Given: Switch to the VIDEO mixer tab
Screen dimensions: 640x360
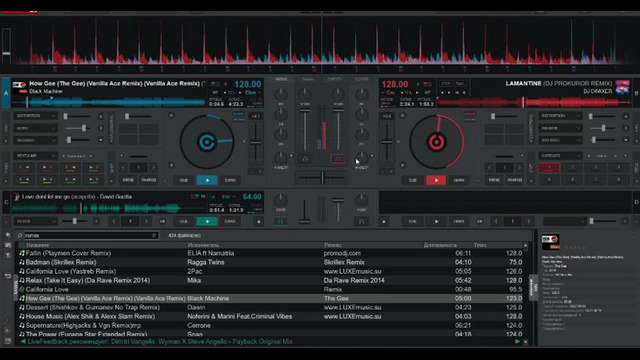Looking at the screenshot, I should [x=308, y=79].
